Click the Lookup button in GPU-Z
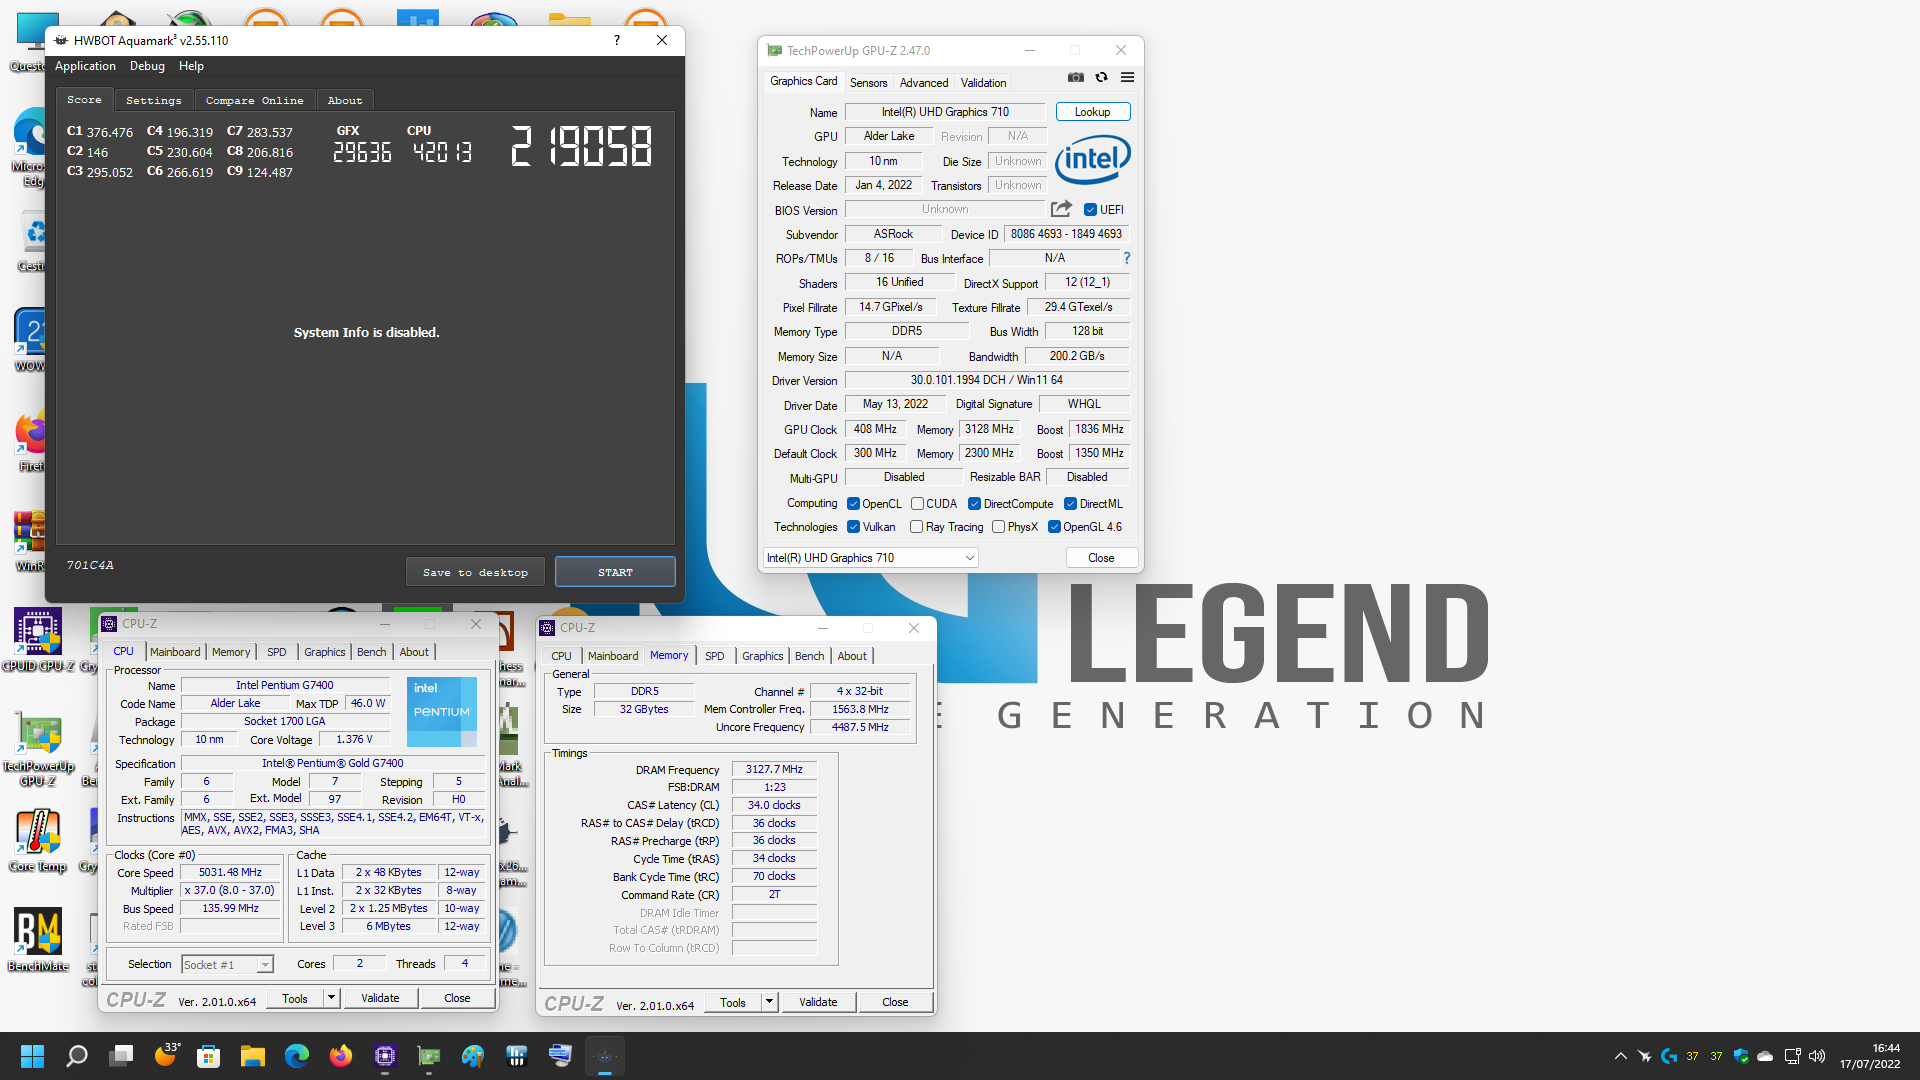The image size is (1920, 1080). 1092,112
